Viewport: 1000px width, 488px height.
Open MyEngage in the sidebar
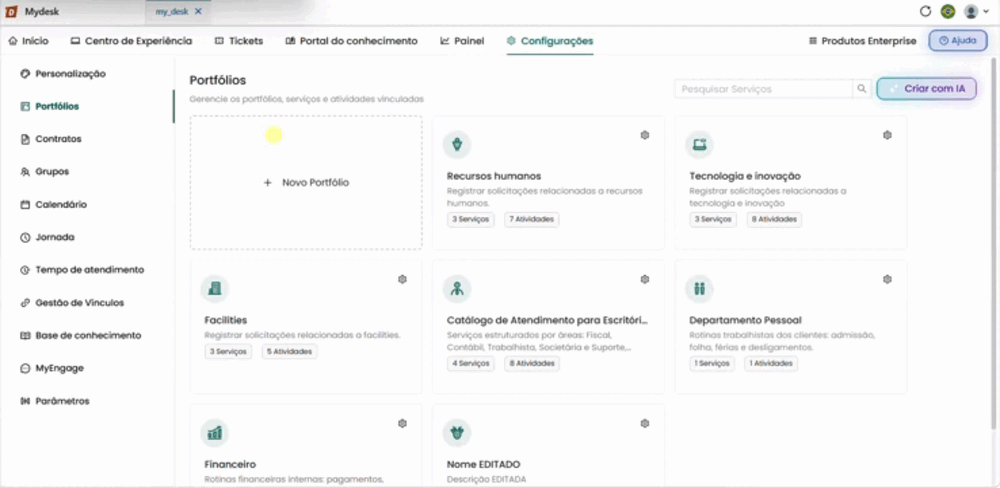52,368
